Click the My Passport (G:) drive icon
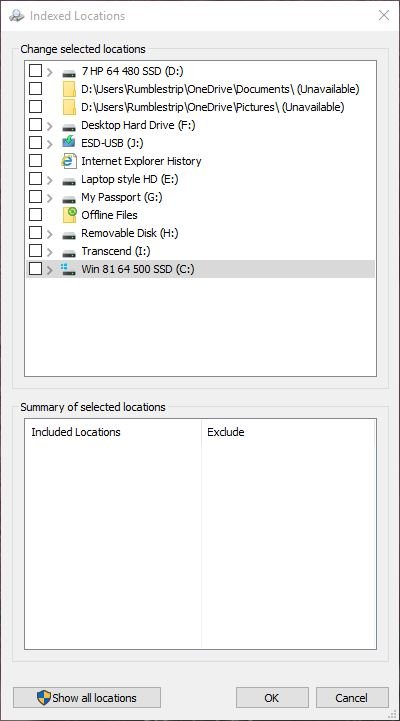Image resolution: width=400 pixels, height=721 pixels. [69, 199]
